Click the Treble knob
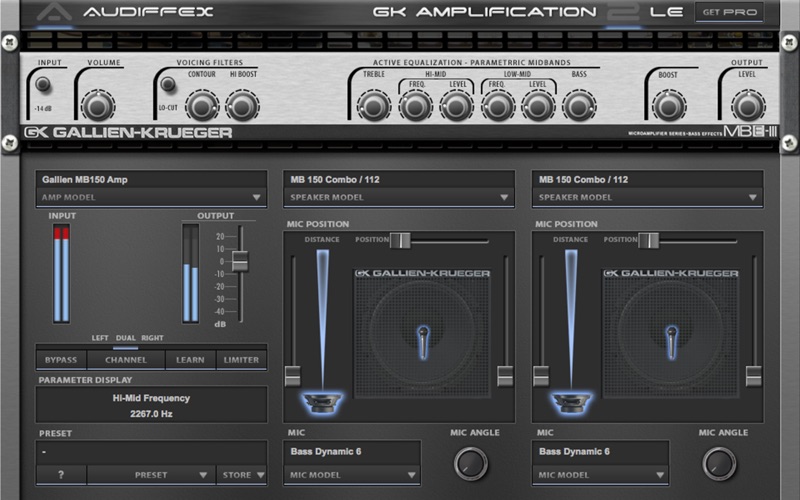 click(x=373, y=106)
